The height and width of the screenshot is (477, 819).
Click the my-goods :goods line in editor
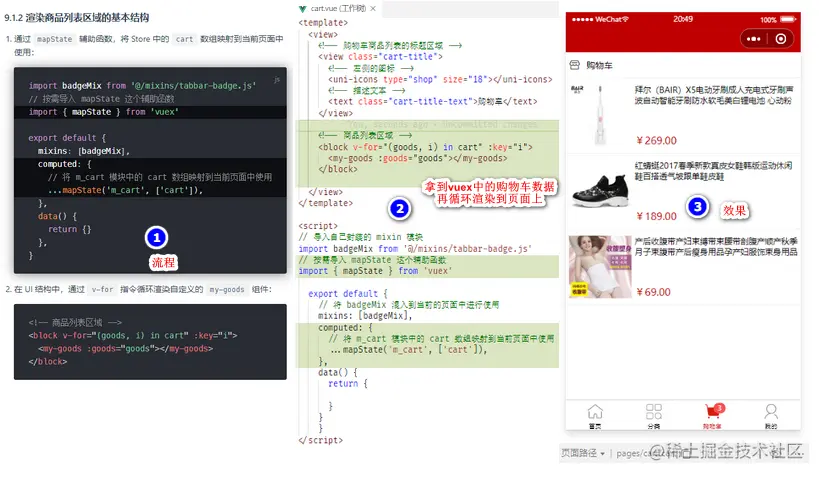[x=417, y=158]
